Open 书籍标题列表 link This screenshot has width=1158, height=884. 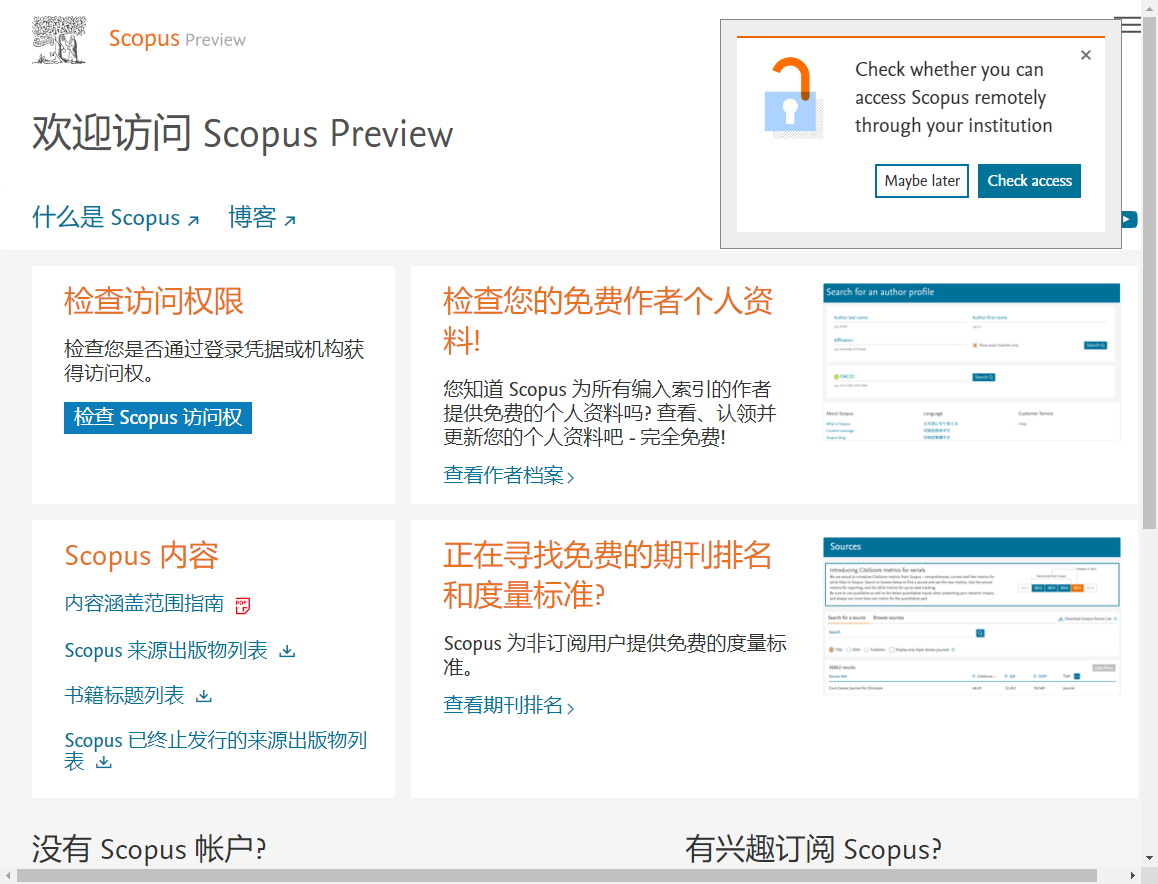pos(124,696)
